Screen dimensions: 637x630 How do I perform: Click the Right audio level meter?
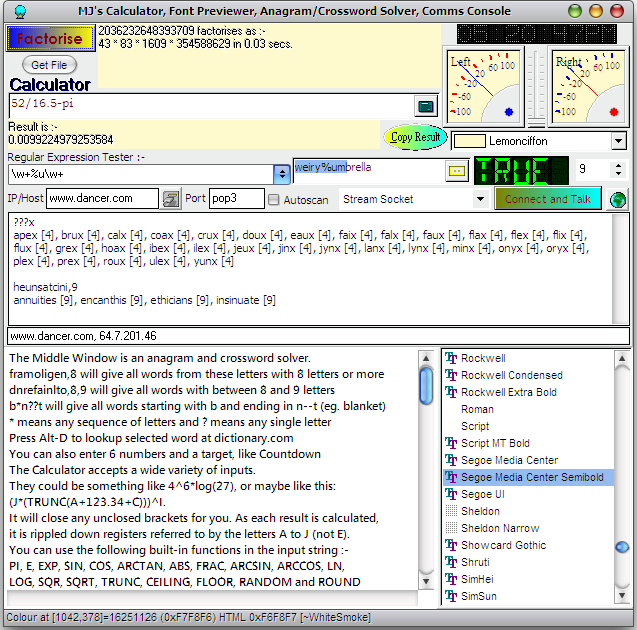coord(589,87)
